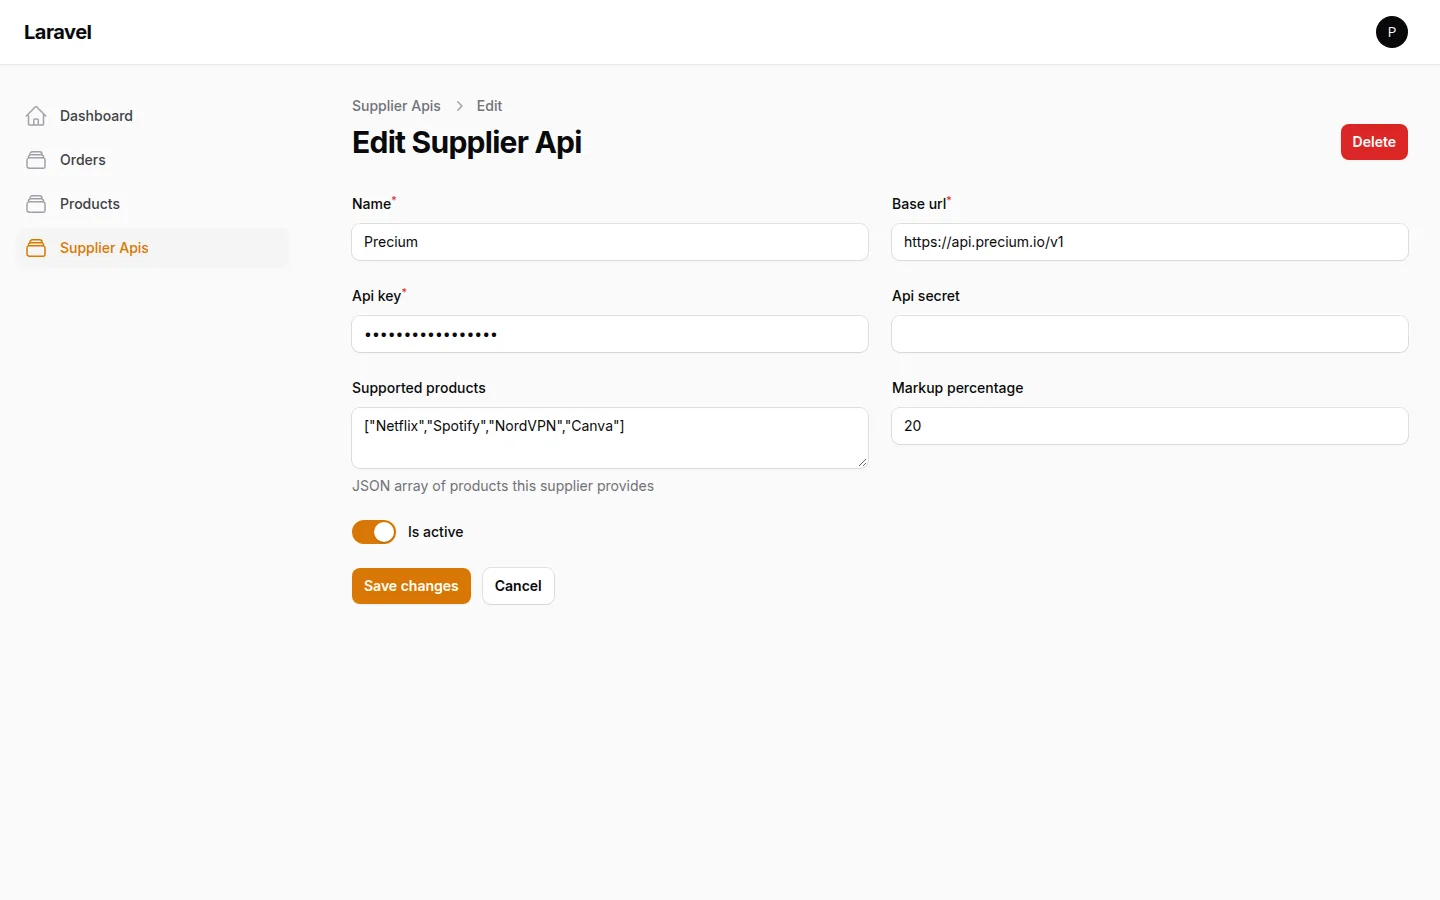Click the Save changes button

[x=411, y=586]
